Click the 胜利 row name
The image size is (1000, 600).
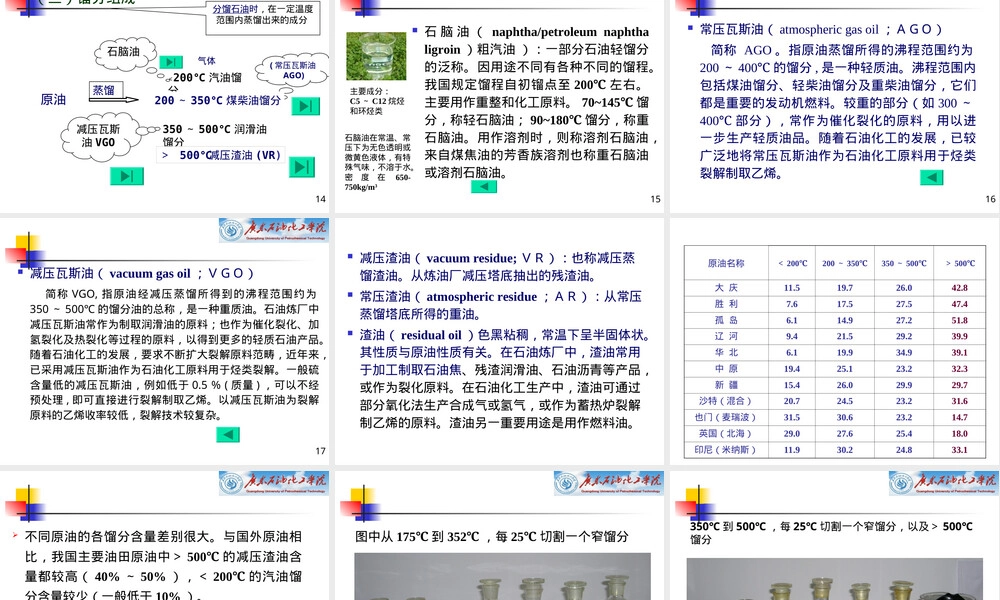pyautogui.click(x=726, y=304)
